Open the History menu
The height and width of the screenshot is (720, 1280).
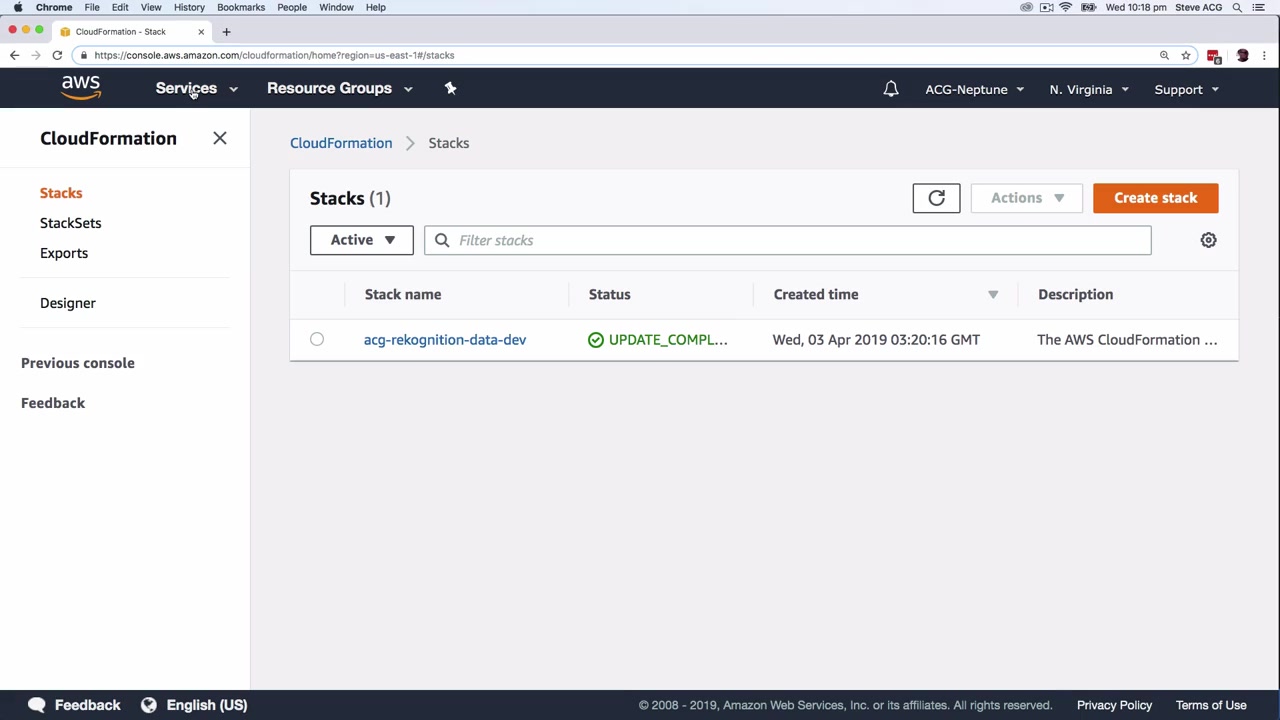point(189,7)
